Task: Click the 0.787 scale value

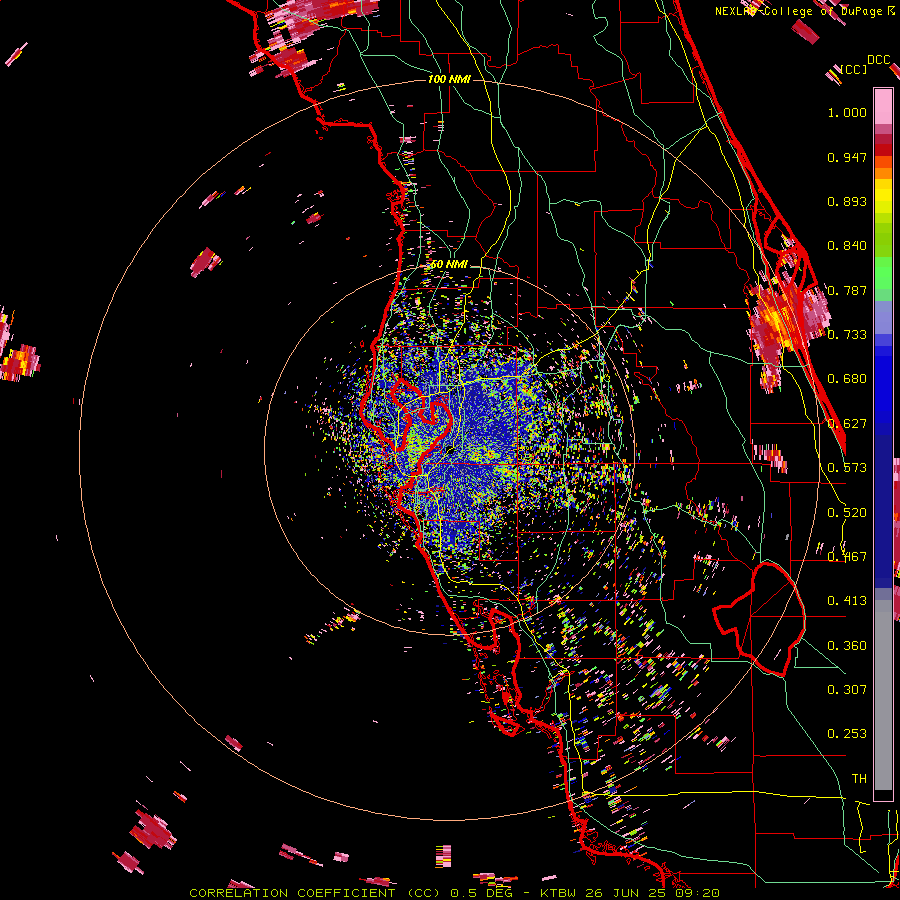Action: [847, 290]
